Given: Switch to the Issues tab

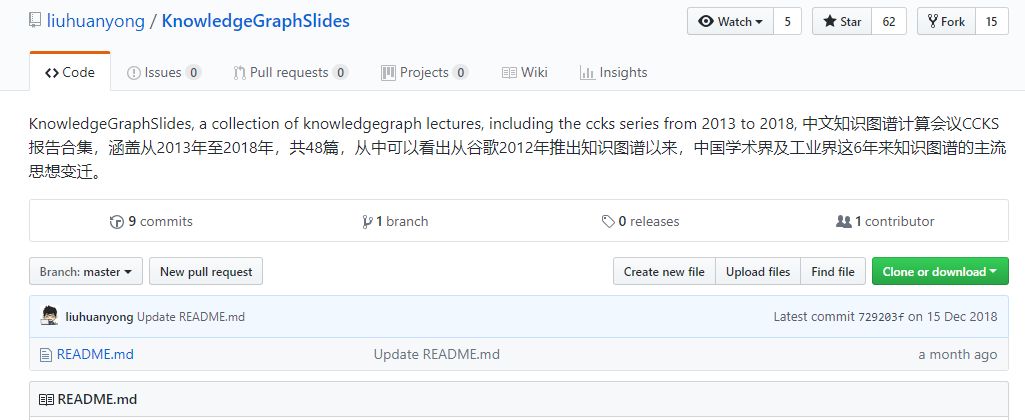Looking at the screenshot, I should [163, 73].
